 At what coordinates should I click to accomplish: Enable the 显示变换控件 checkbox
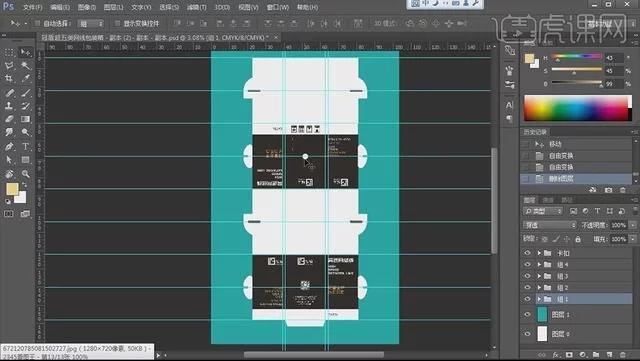click(x=118, y=23)
